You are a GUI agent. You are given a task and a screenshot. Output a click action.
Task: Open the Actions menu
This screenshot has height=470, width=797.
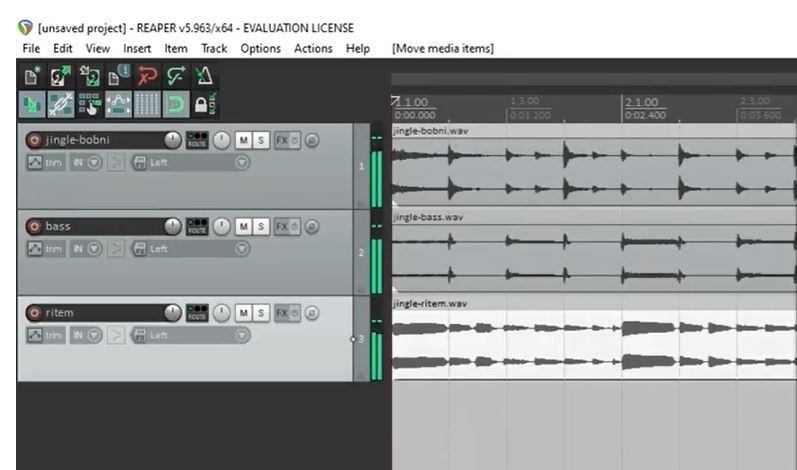point(313,49)
